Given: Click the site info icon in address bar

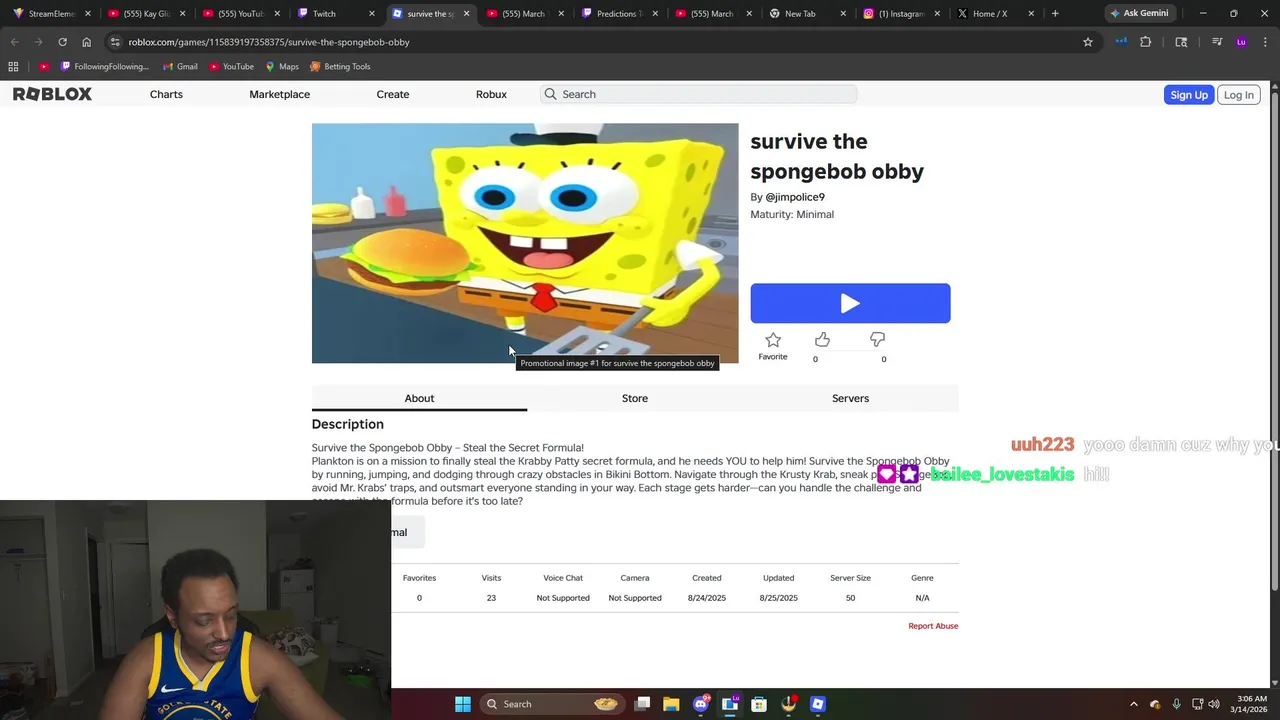Looking at the screenshot, I should [115, 42].
